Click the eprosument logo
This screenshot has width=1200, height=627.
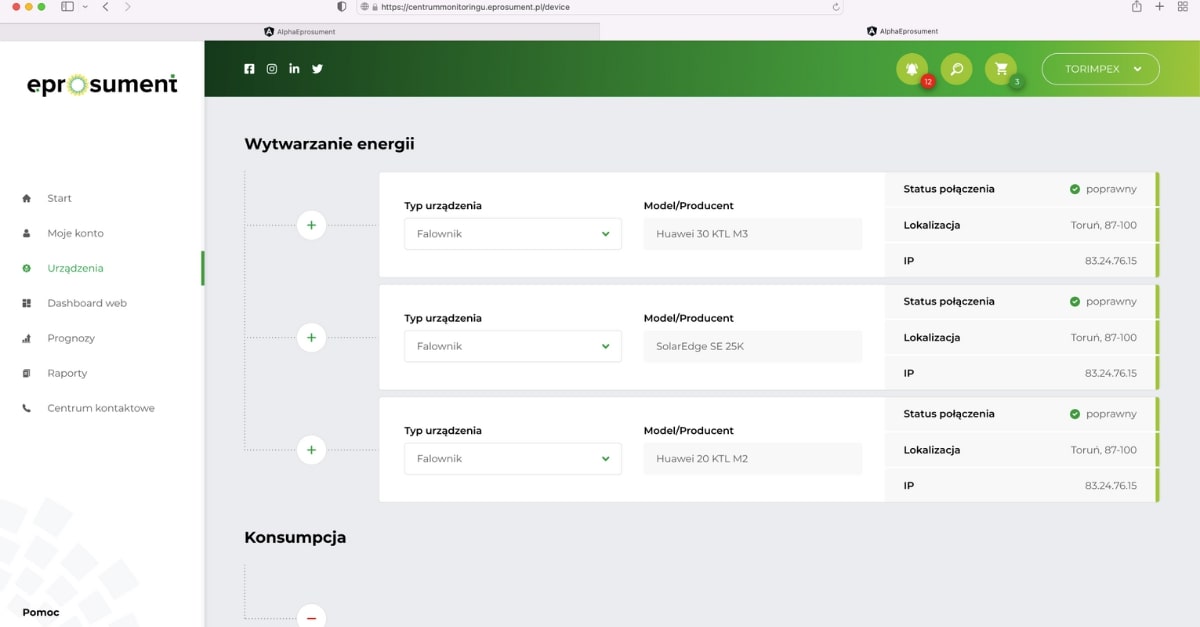pyautogui.click(x=102, y=85)
